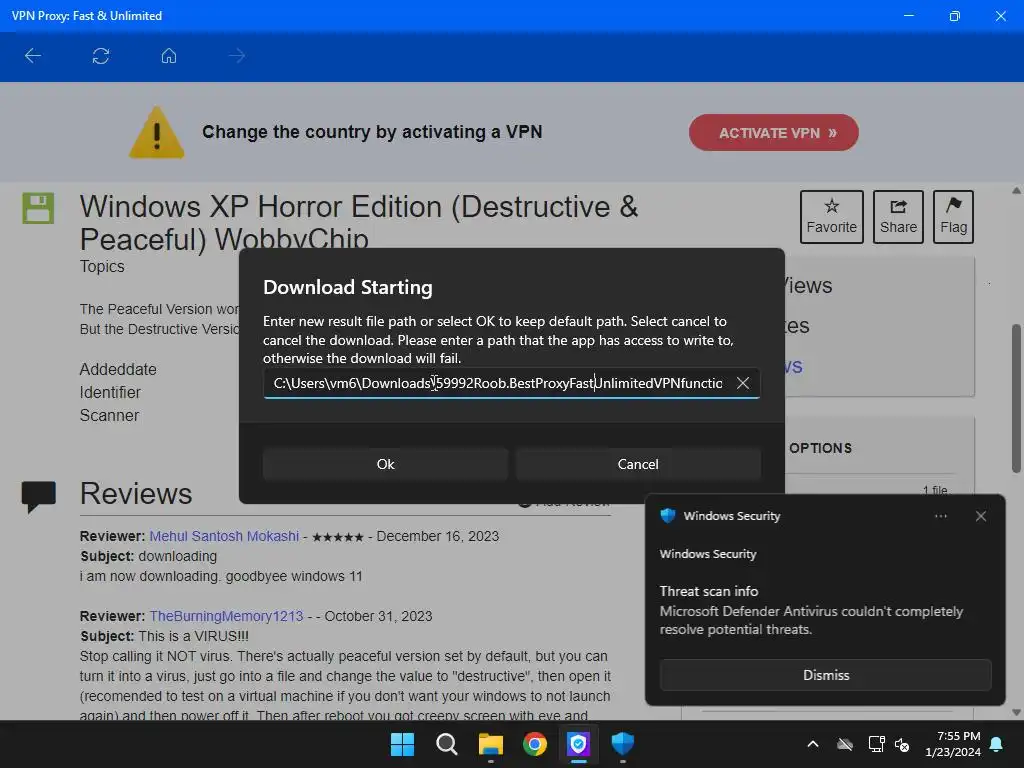Click the Topics label

coord(102,266)
